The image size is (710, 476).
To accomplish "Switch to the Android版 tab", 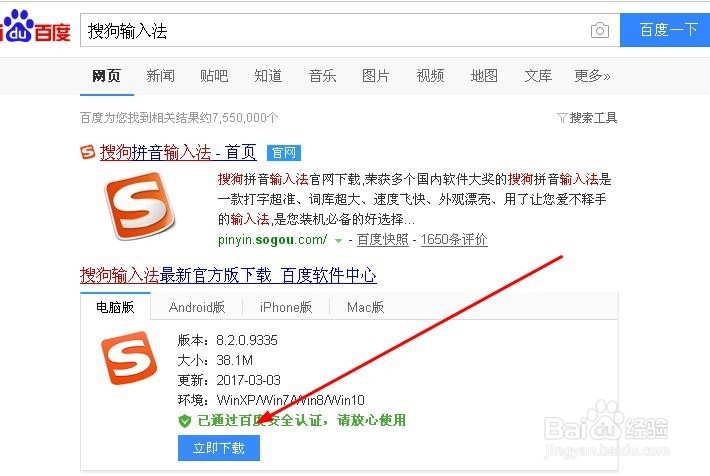I will pos(197,308).
